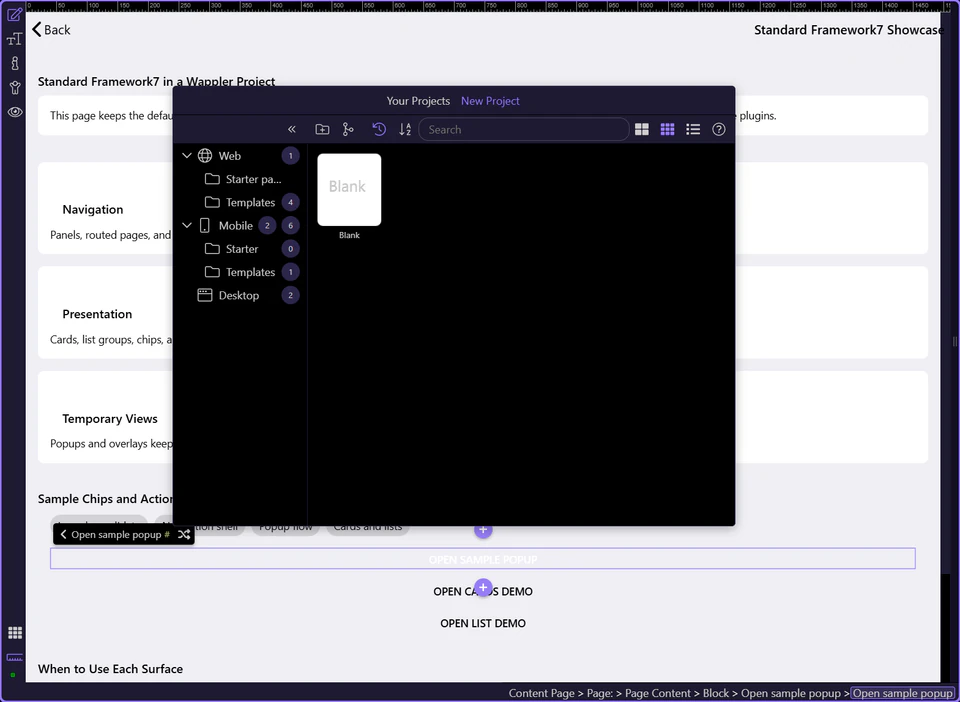Select Block in breadcrumb bar
Viewport: 960px width, 702px height.
pyautogui.click(x=716, y=693)
